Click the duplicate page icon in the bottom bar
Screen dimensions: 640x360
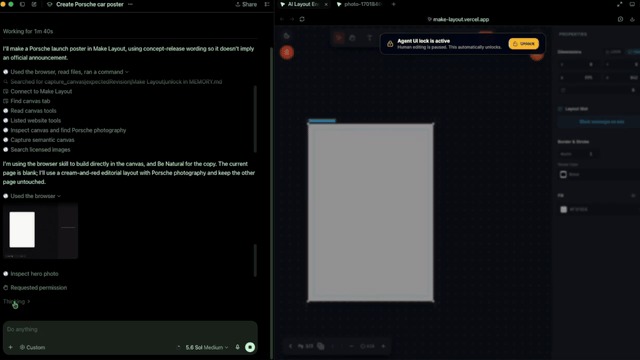[321, 346]
